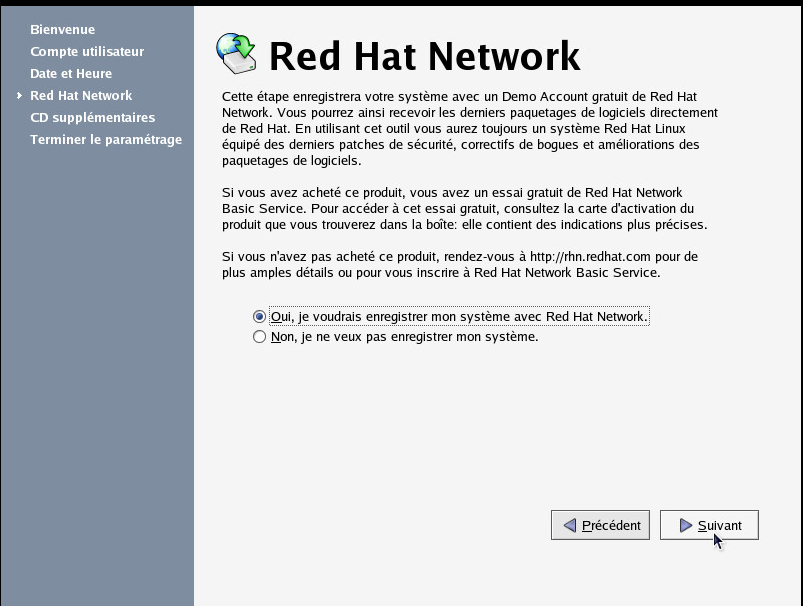Select Date et Heure sidebar step
The image size is (803, 606).
(x=71, y=74)
